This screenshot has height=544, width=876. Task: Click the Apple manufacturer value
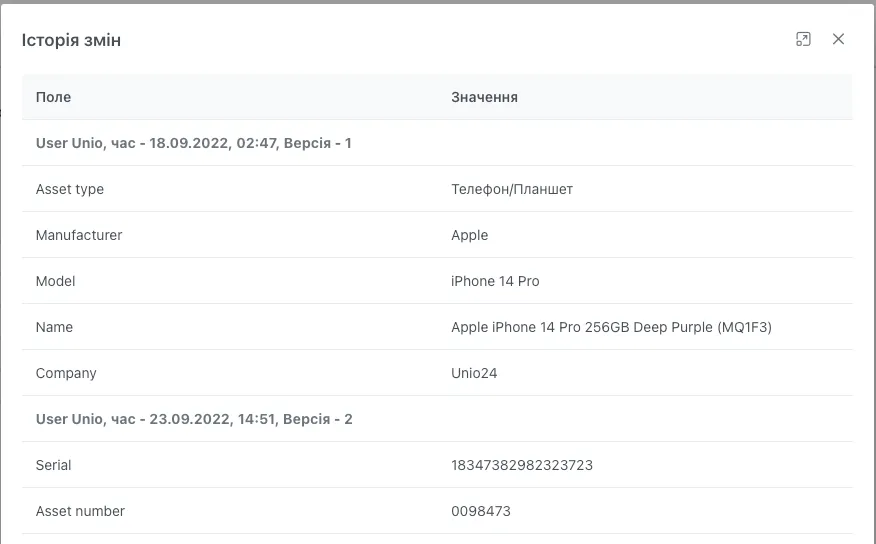coord(470,235)
